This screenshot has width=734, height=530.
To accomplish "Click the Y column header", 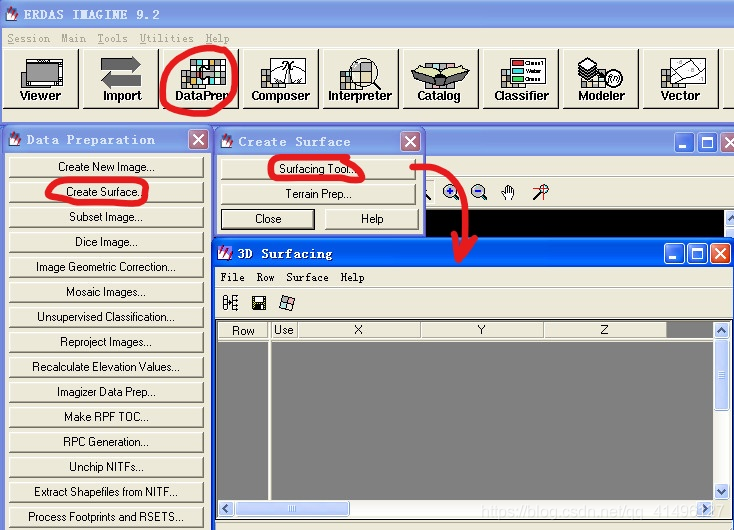I will [x=482, y=330].
